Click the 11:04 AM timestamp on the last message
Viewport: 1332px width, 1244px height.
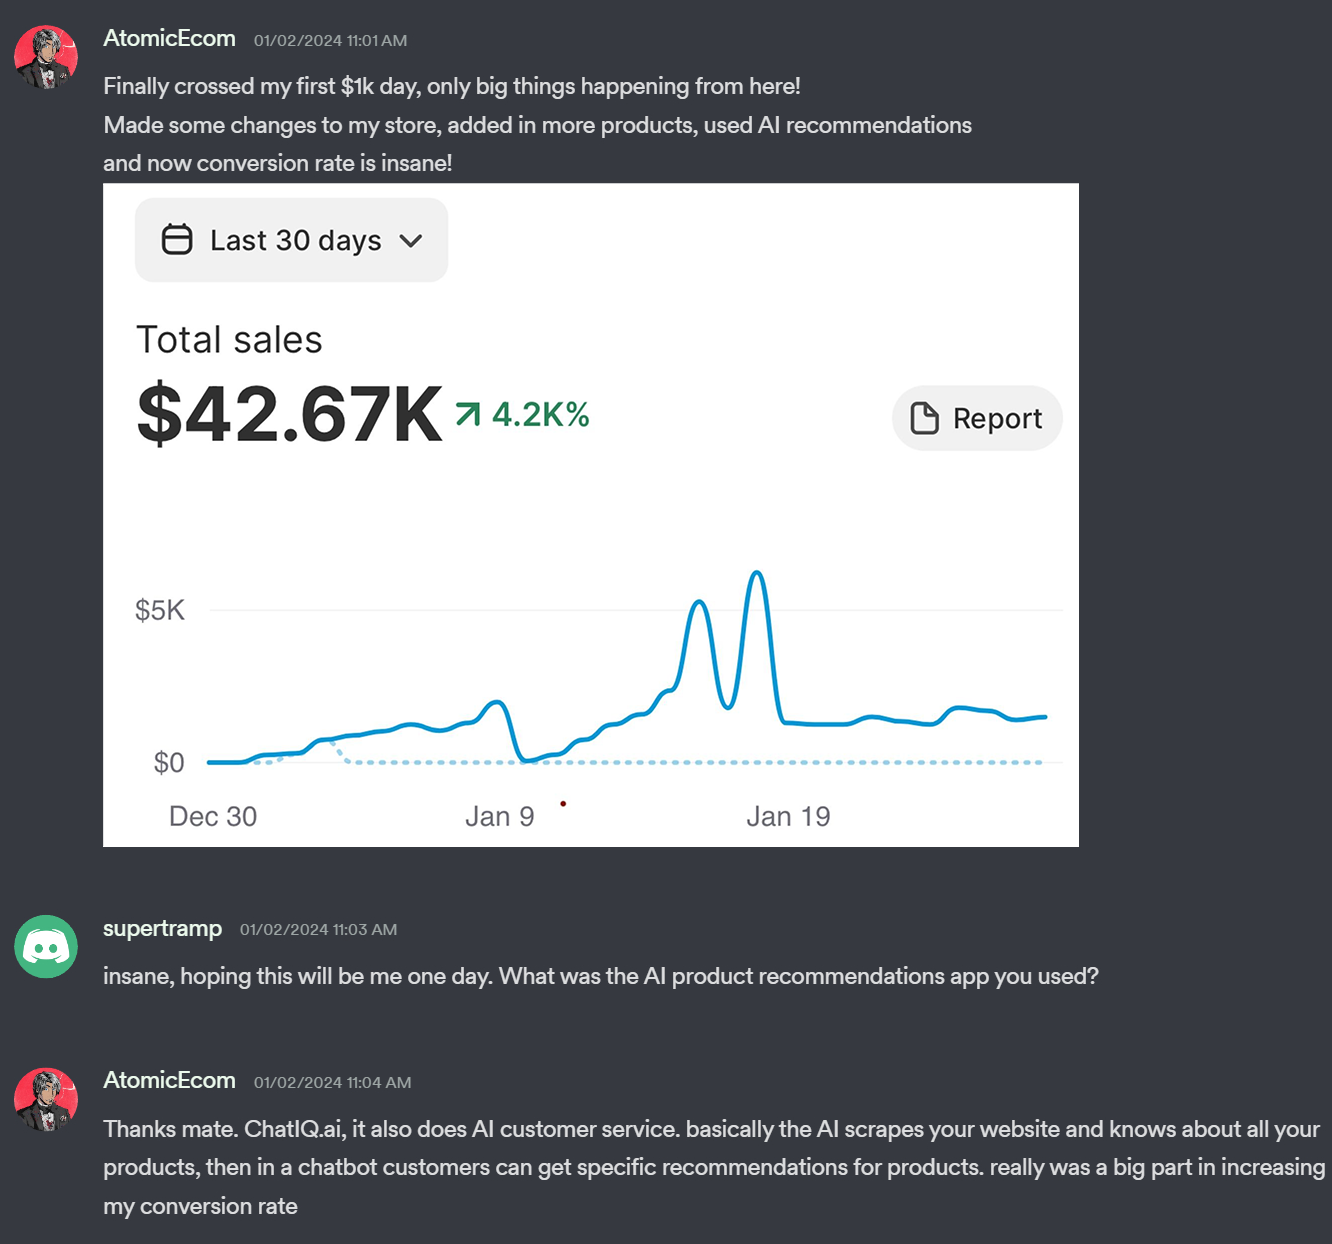pos(332,1083)
